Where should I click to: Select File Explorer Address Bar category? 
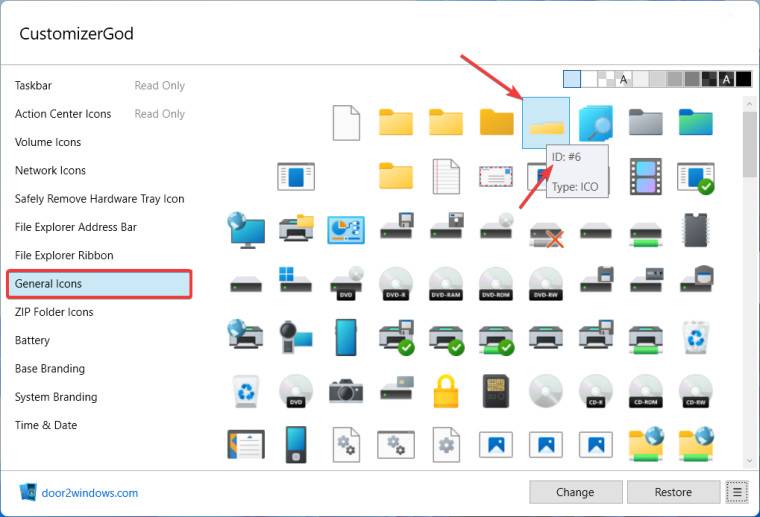coord(76,227)
